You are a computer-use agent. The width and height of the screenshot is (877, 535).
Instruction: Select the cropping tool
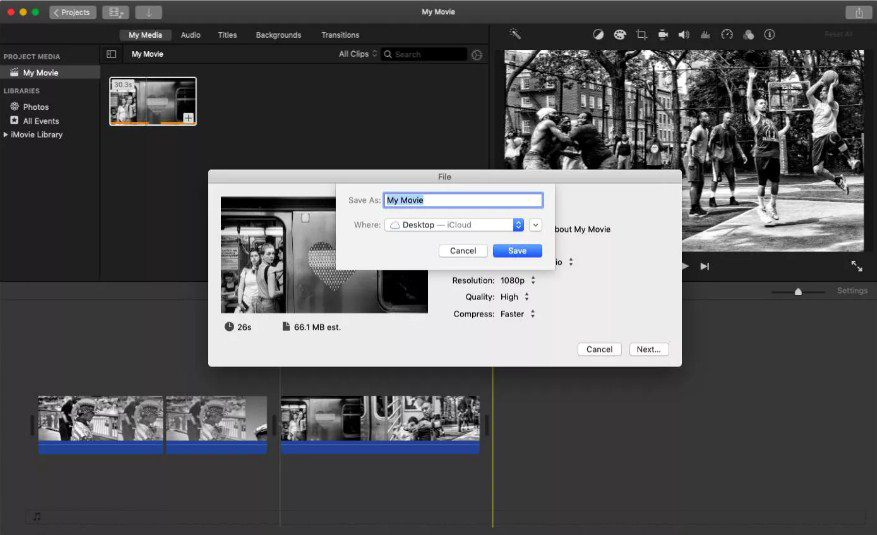642,35
